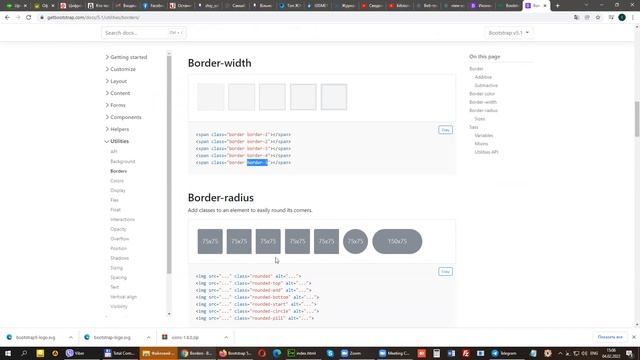This screenshot has width=640, height=360.
Task: Open options for first bootstrap-logo.svg download
Action: 71,338
